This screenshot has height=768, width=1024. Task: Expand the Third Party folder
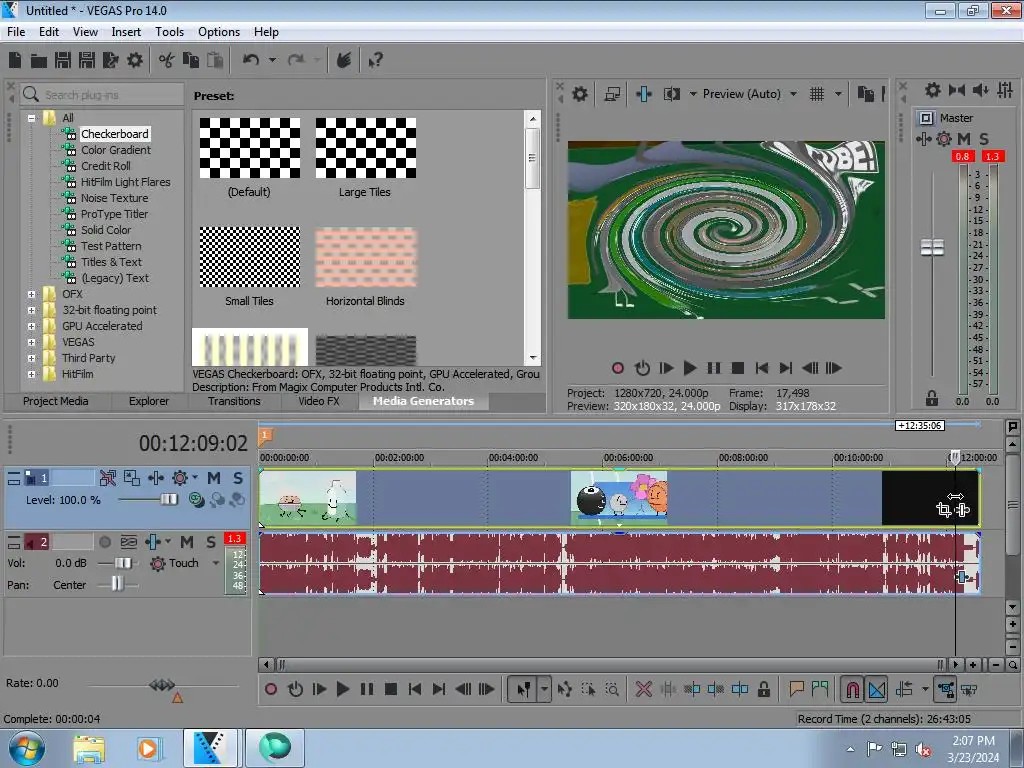[31, 359]
